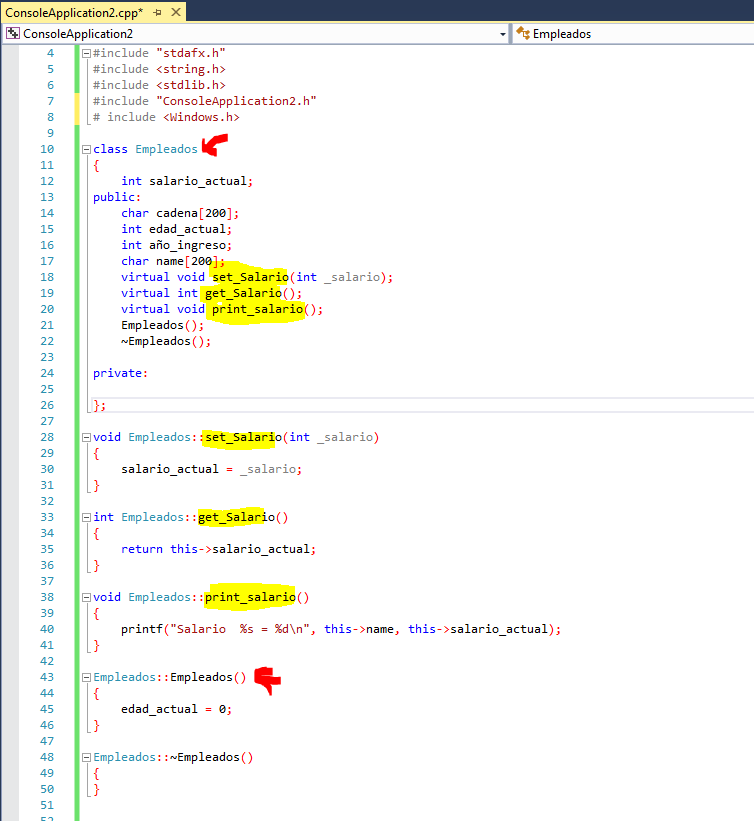Image resolution: width=754 pixels, height=821 pixels.
Task: Select the ConsoleApplication2.cpp document tab
Action: [x=73, y=13]
